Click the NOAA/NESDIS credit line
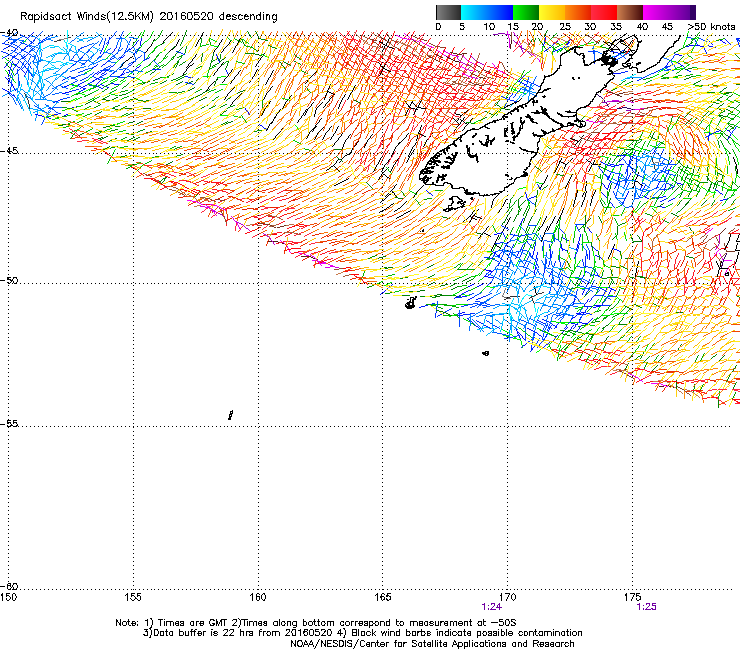740x650 pixels. (x=432, y=644)
